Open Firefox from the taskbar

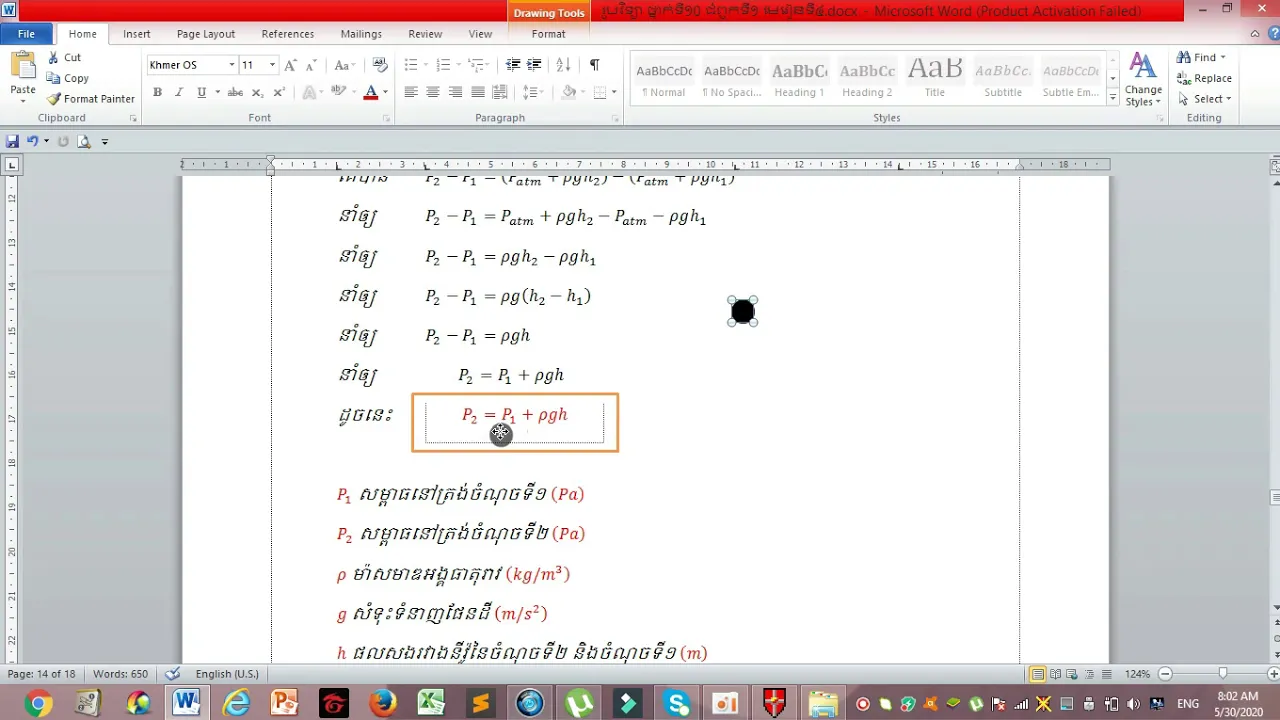click(383, 704)
